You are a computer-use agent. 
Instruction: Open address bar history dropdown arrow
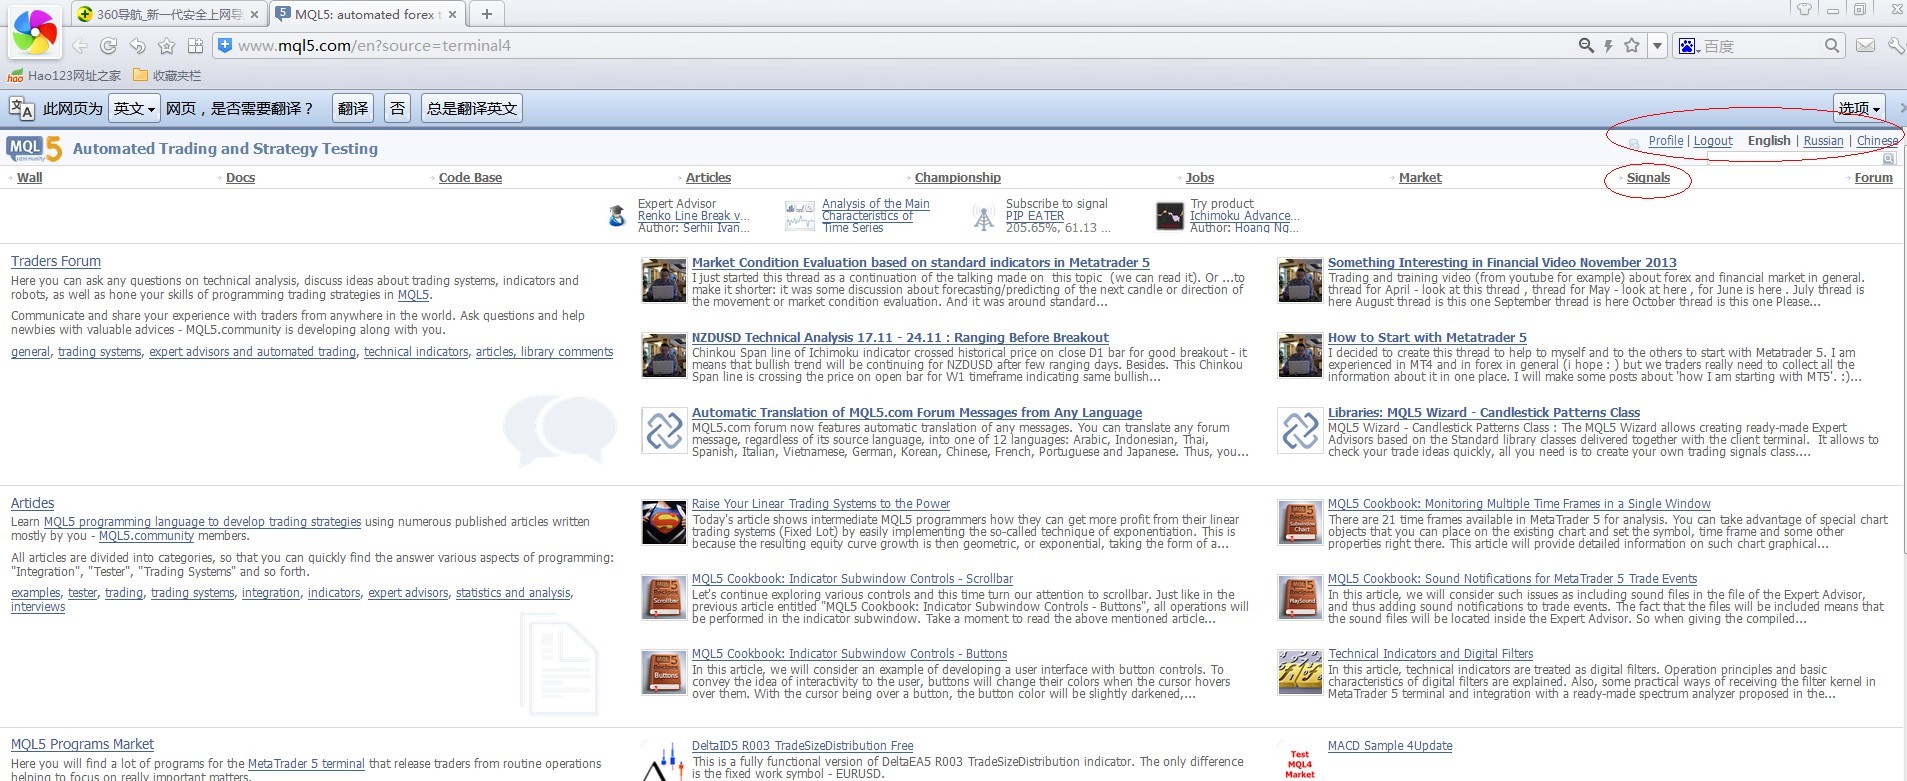1657,46
